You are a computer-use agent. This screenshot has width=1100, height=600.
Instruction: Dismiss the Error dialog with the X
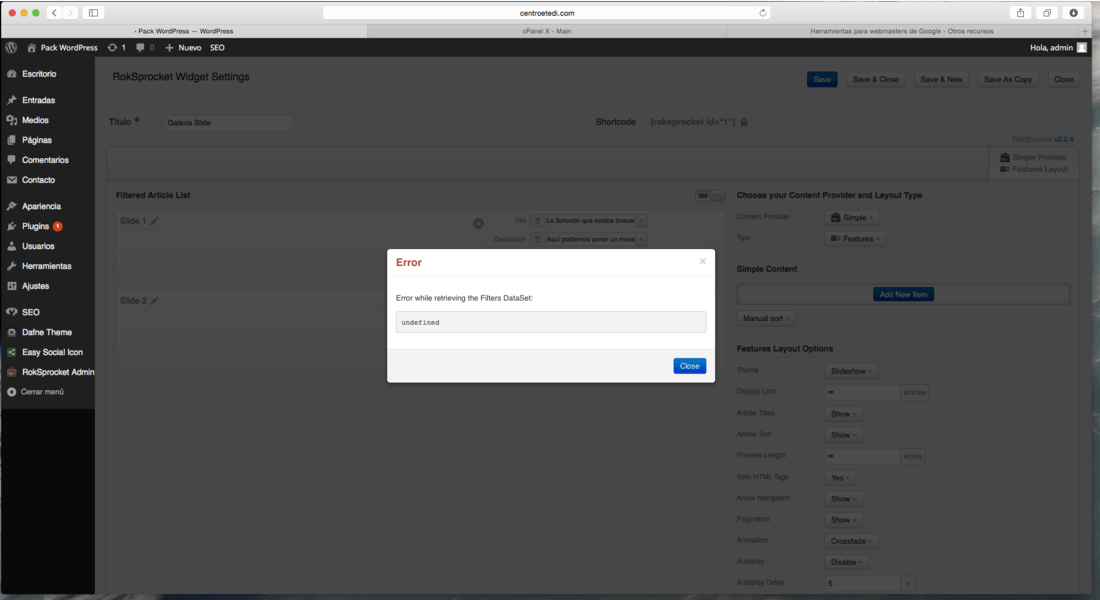point(702,261)
